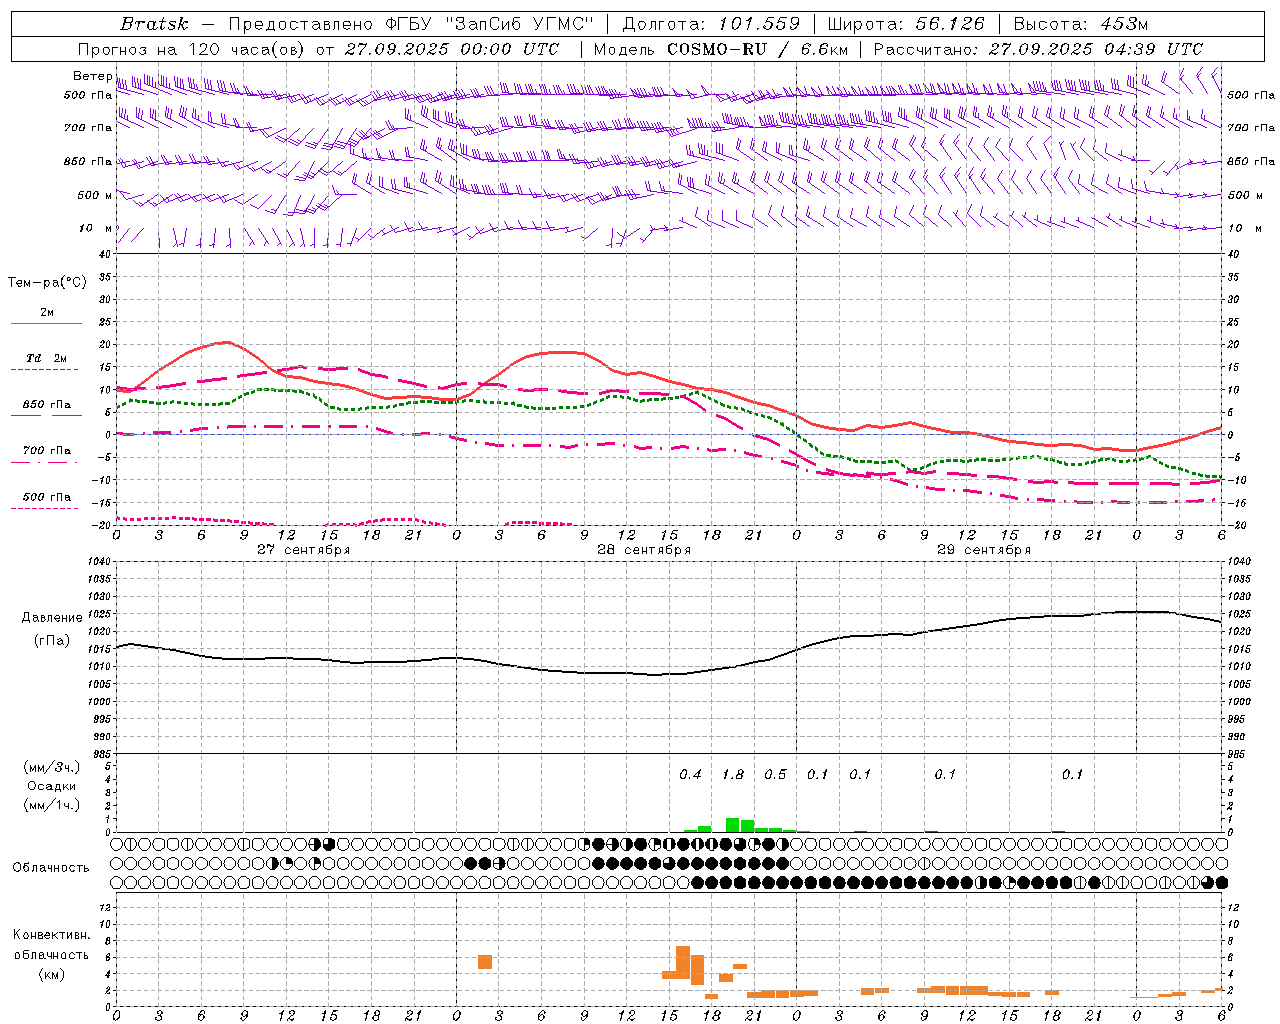Select the Широта: 56.126 header value
The image size is (1280, 1024).
[x=906, y=24]
